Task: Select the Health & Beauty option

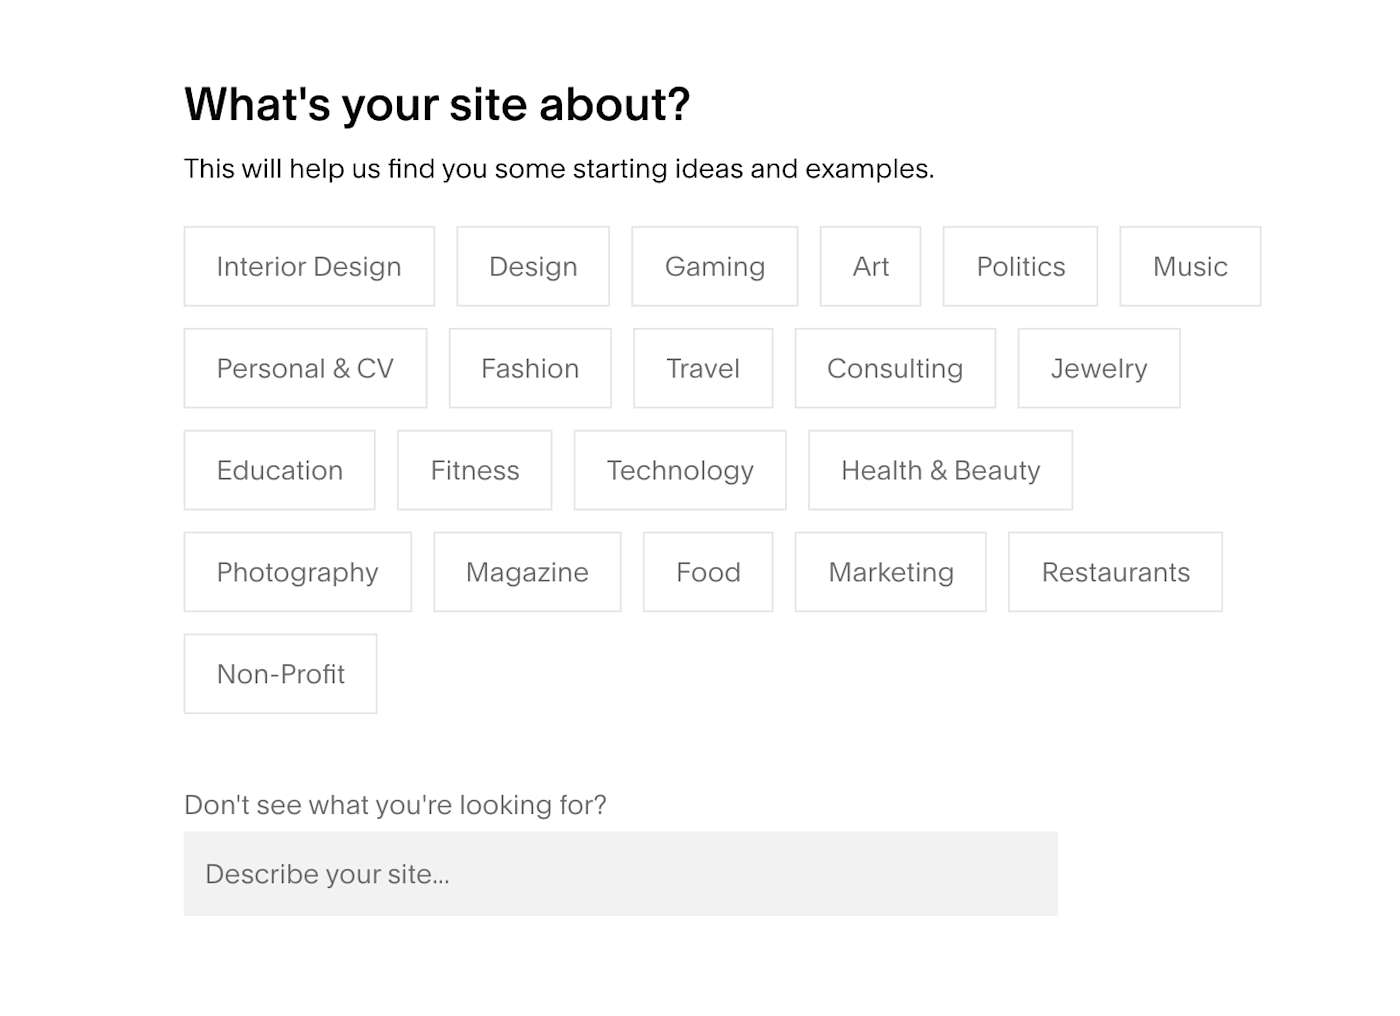Action: 940,470
